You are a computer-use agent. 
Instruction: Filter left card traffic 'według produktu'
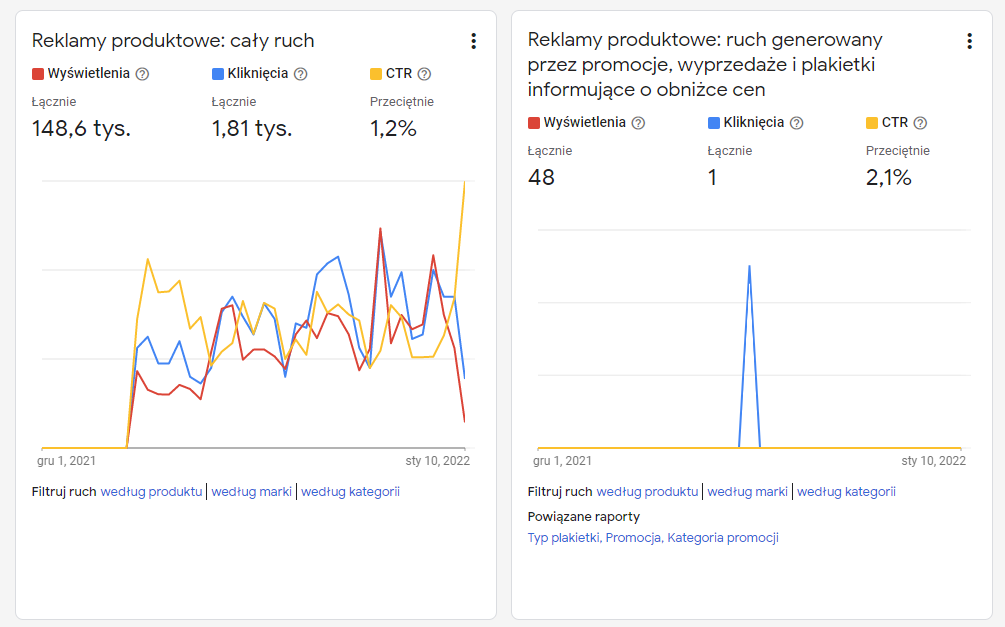tap(151, 492)
